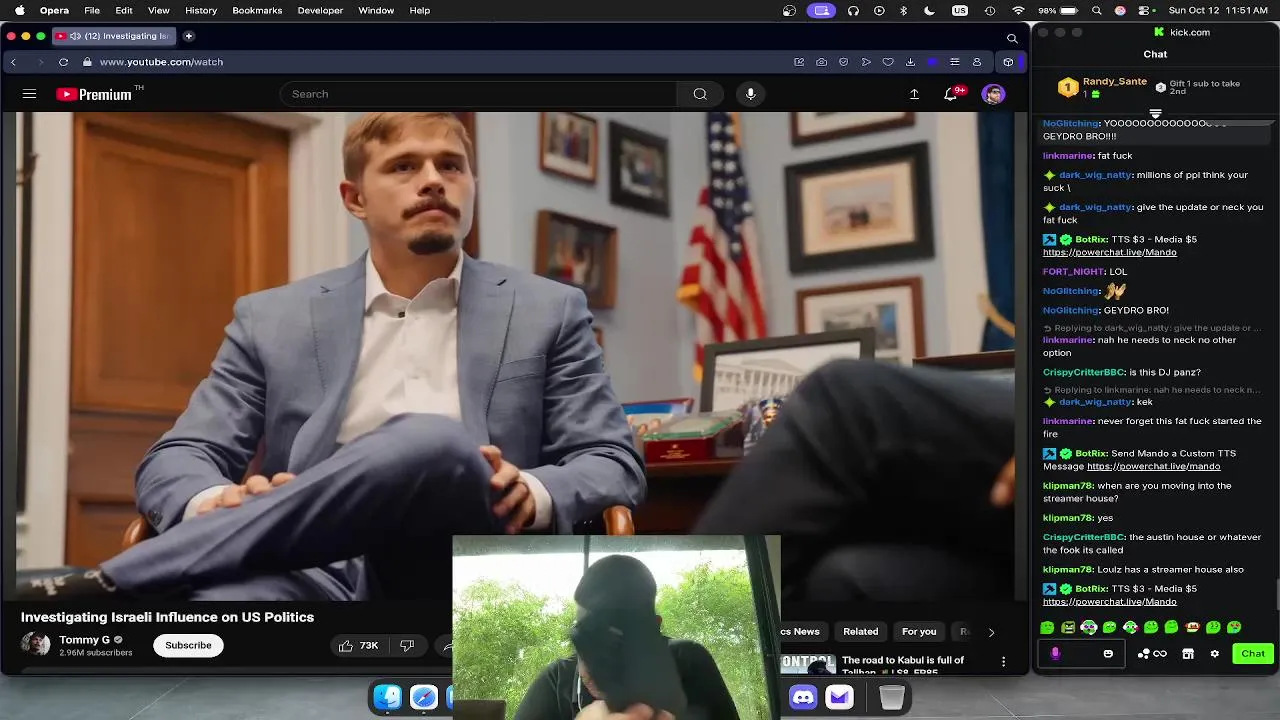Click the kick.com window title
Screen dimensions: 1280x720
pyautogui.click(x=1190, y=32)
